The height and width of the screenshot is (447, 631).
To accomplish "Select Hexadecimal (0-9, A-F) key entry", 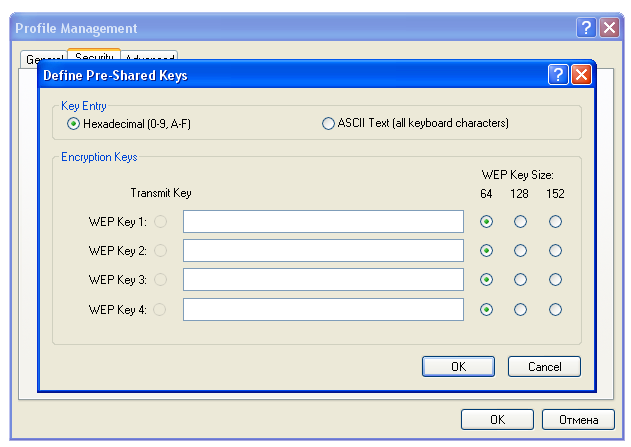I will [x=72, y=124].
